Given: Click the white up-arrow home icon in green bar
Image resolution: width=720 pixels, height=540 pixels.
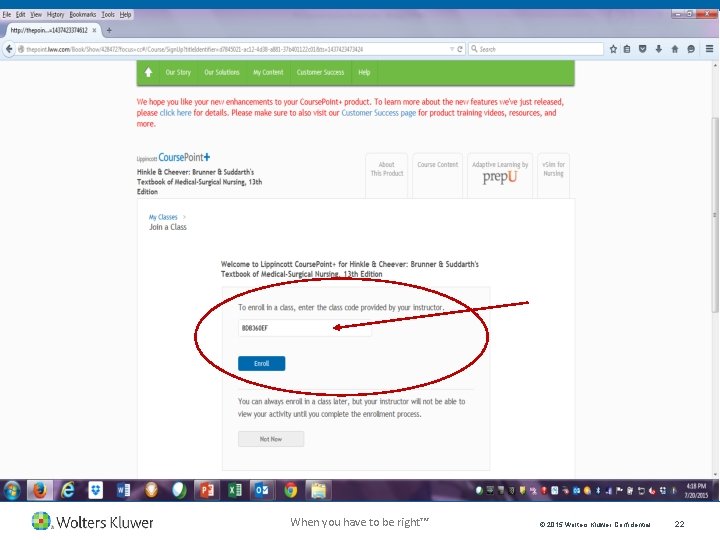Looking at the screenshot, I should tap(148, 72).
